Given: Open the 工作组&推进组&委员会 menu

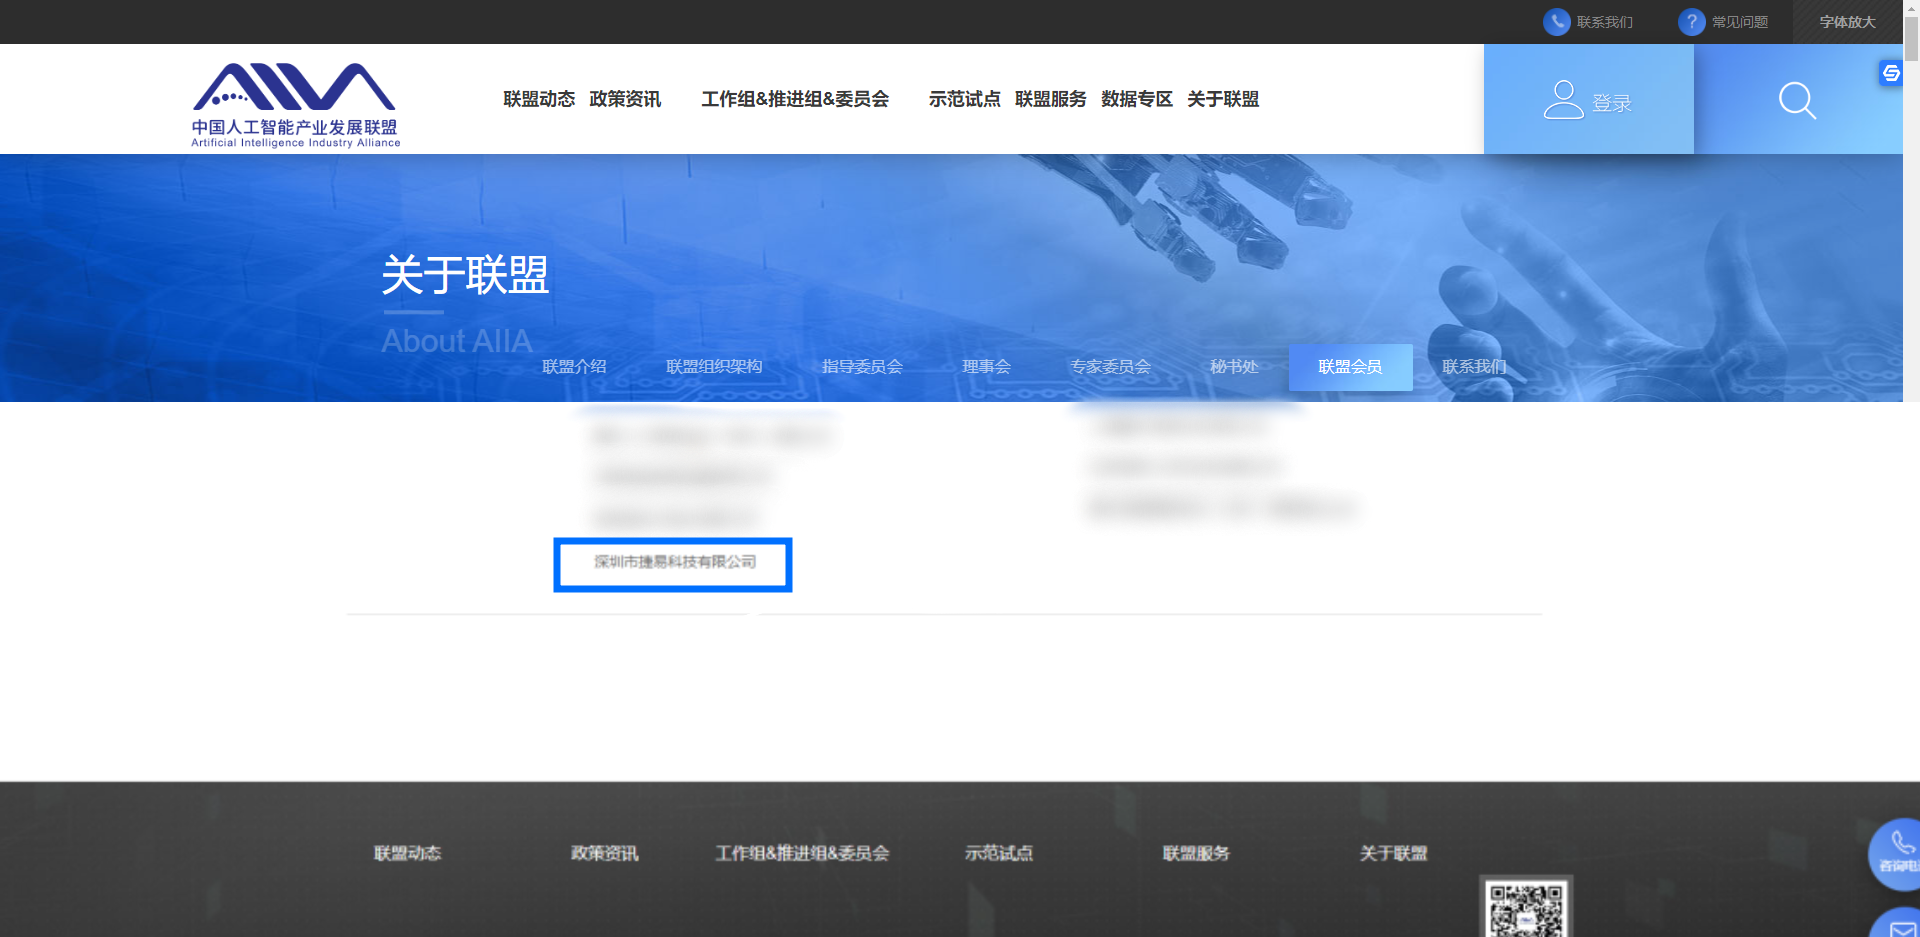Looking at the screenshot, I should (x=797, y=99).
